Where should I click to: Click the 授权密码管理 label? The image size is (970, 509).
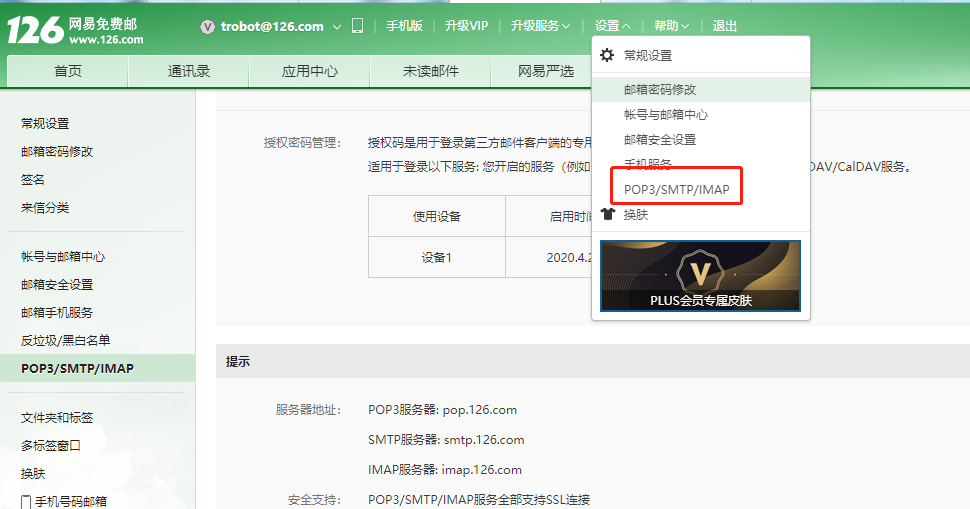tap(302, 143)
